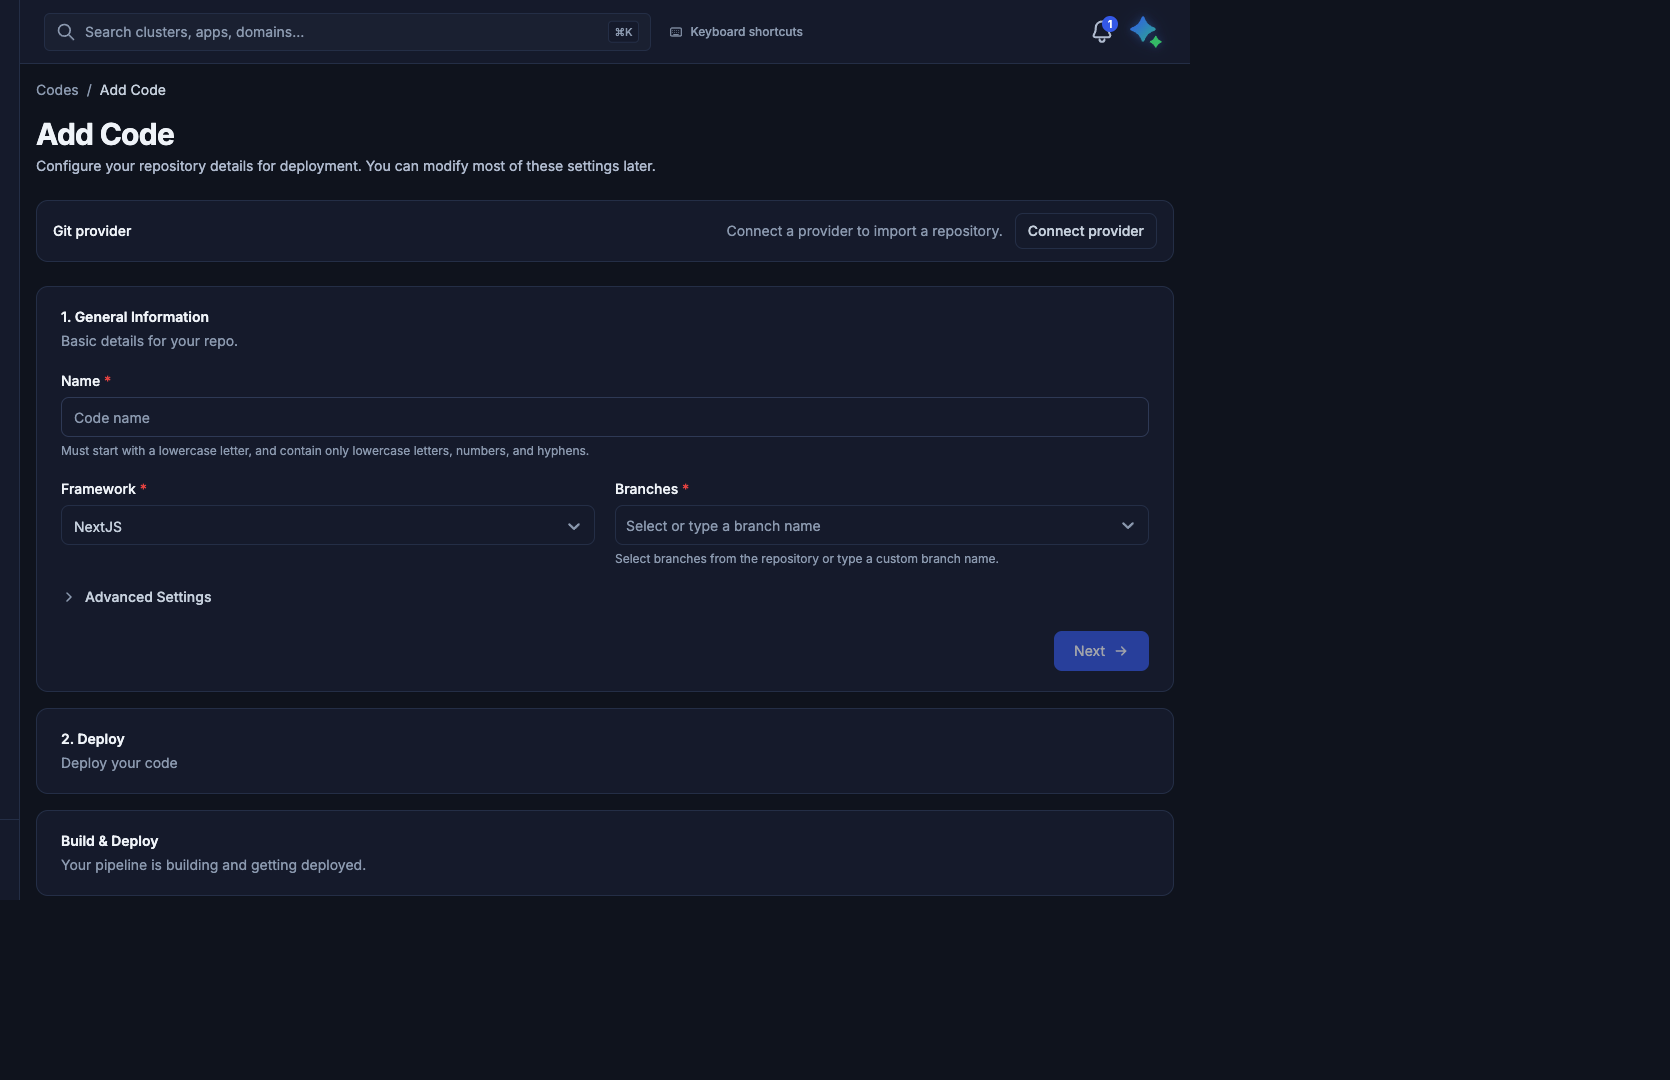Click the Add Code breadcrumb
The height and width of the screenshot is (1080, 1670).
pyautogui.click(x=133, y=90)
